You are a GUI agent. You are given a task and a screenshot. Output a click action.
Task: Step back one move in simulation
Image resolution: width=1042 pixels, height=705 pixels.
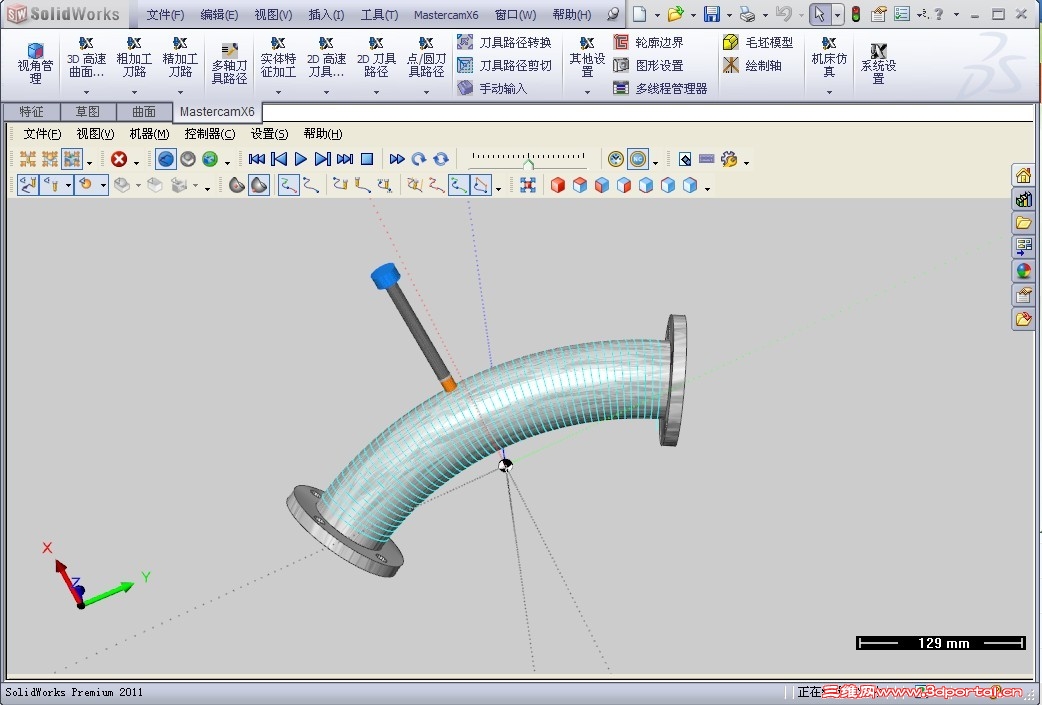pos(279,159)
